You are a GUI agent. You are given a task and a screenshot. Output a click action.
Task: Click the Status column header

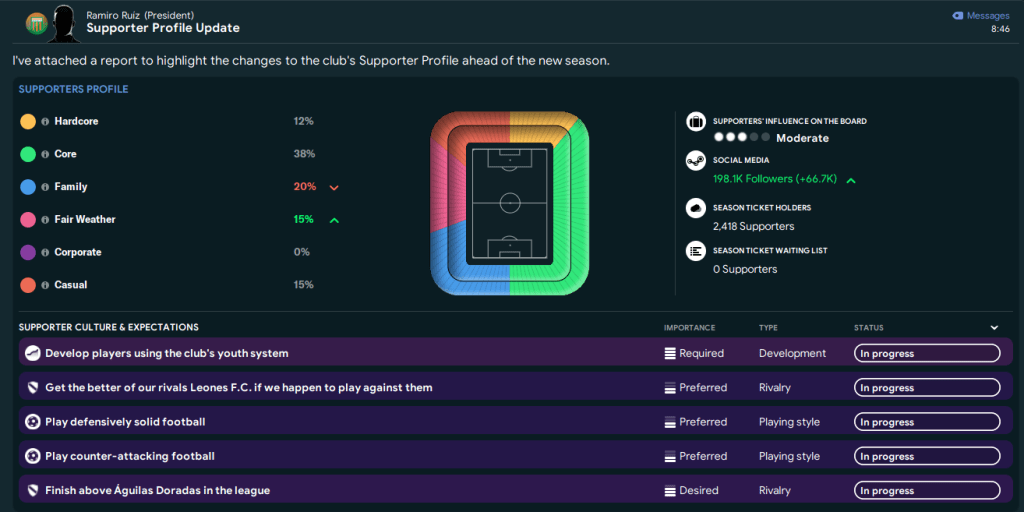[868, 327]
